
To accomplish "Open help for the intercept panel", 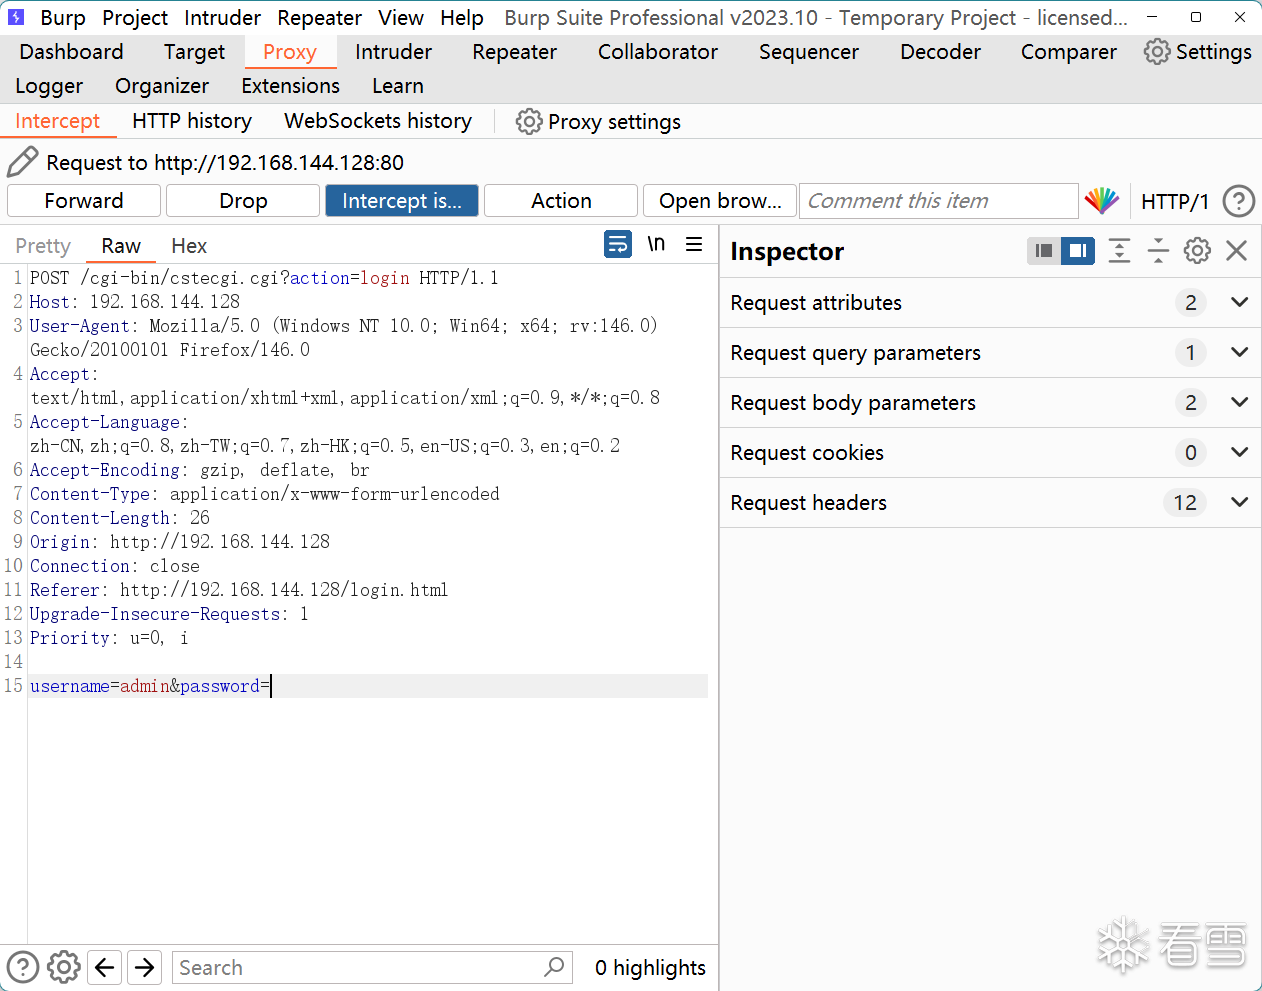I will point(1239,201).
